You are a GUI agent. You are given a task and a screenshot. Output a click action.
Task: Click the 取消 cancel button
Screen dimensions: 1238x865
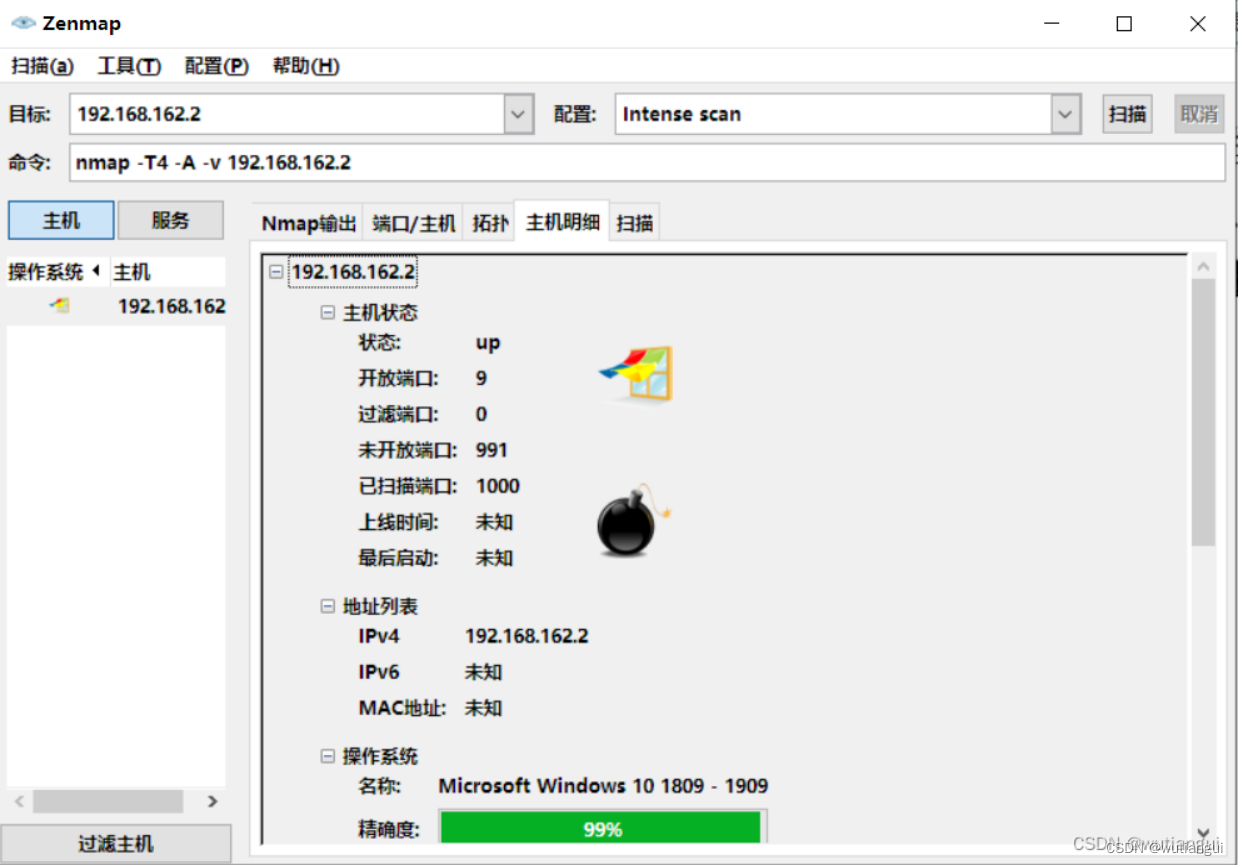tap(1199, 114)
